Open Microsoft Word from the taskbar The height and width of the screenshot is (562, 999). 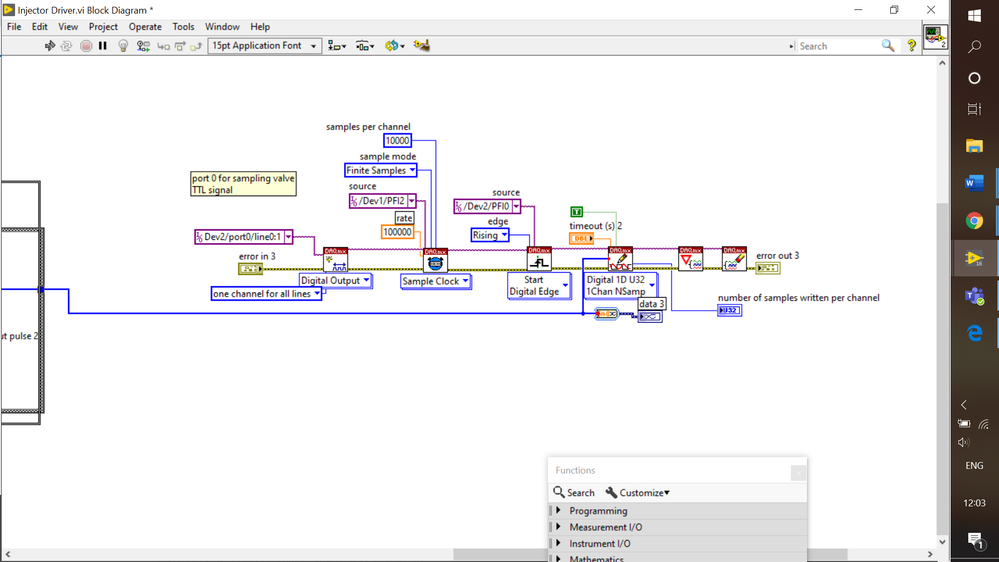[974, 184]
